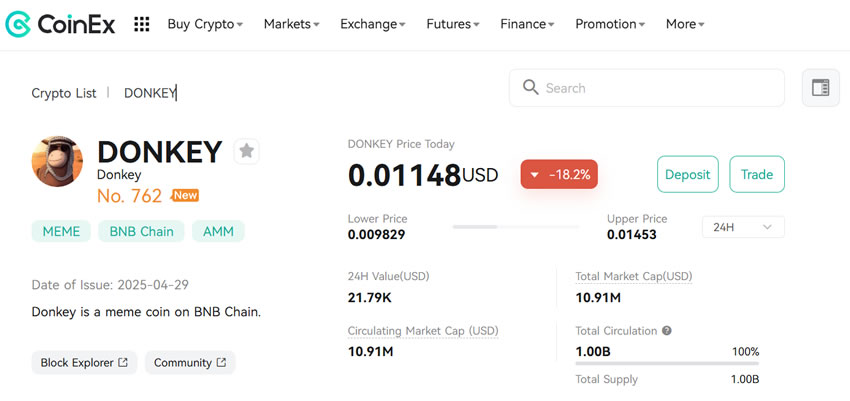
Task: Open the Futures menu
Action: (453, 24)
